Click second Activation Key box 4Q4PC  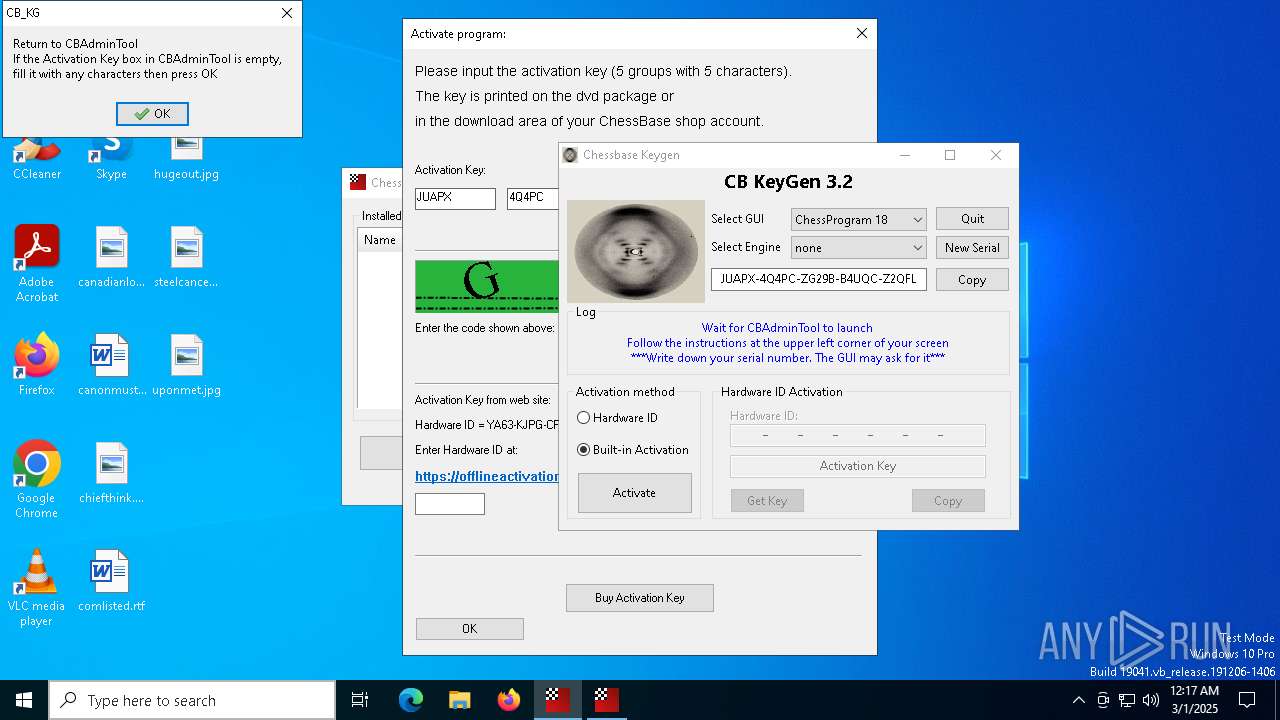coord(532,198)
